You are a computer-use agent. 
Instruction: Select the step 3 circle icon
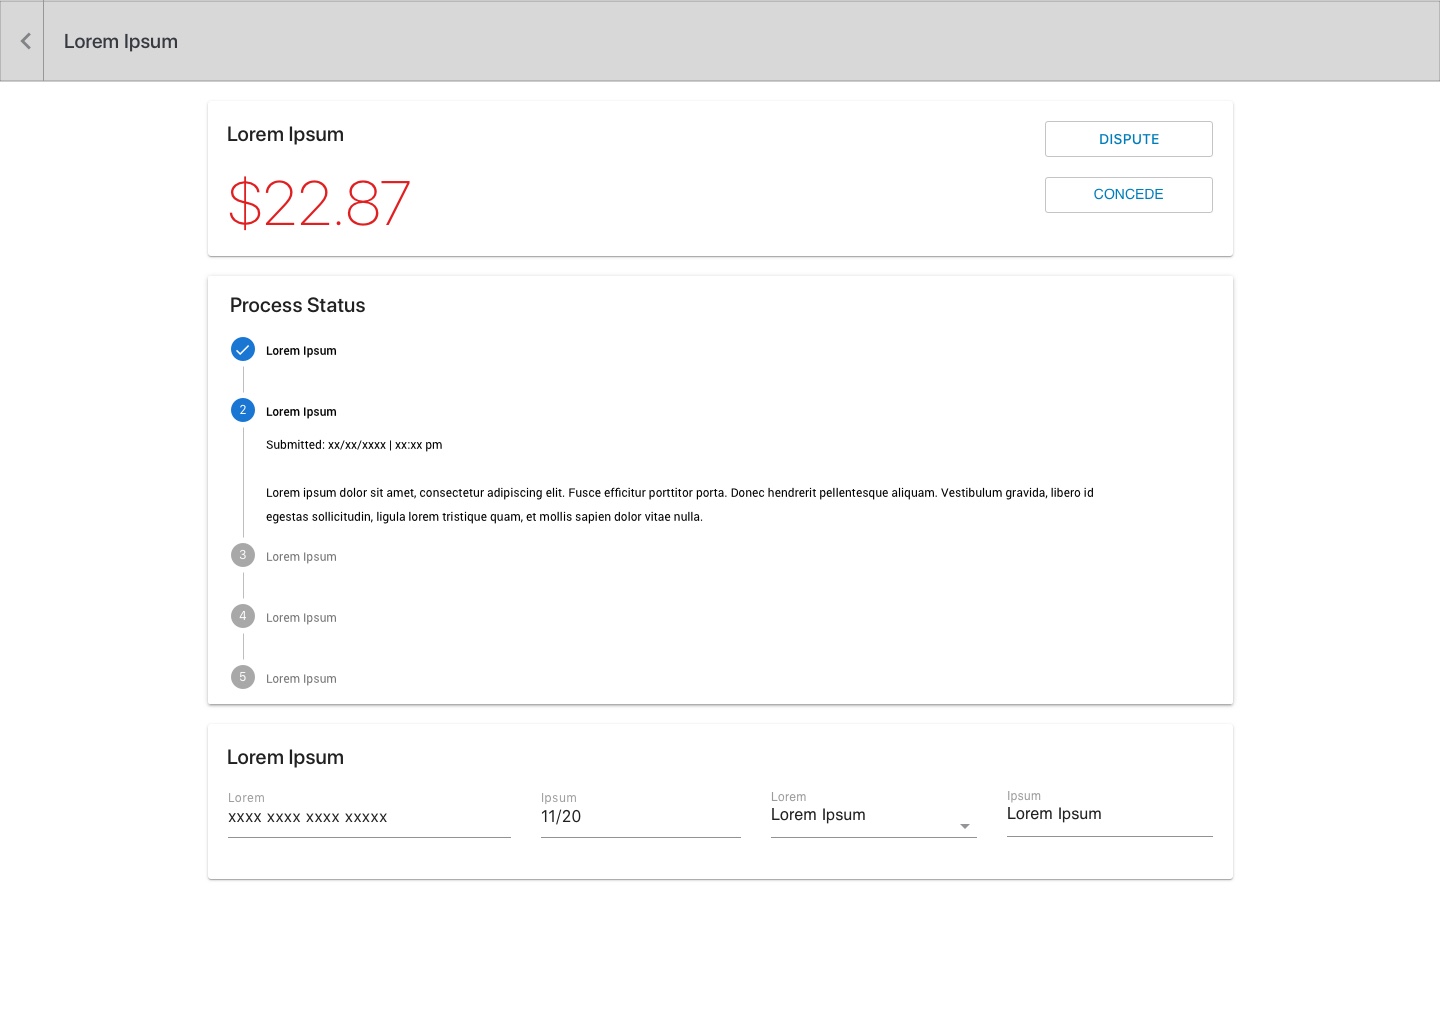click(x=243, y=555)
